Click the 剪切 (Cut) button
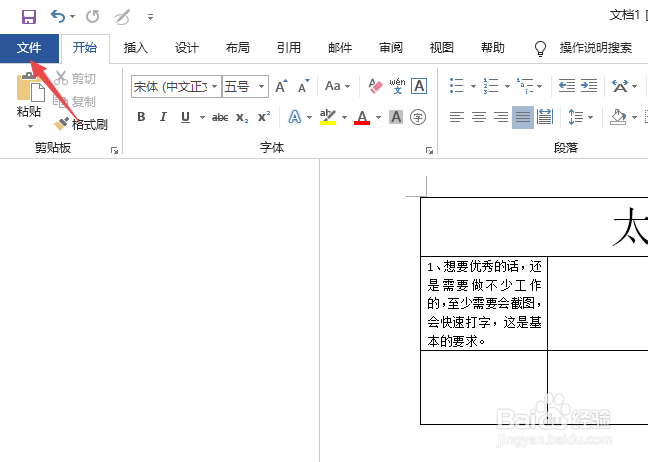Image resolution: width=648 pixels, height=462 pixels. [x=75, y=78]
